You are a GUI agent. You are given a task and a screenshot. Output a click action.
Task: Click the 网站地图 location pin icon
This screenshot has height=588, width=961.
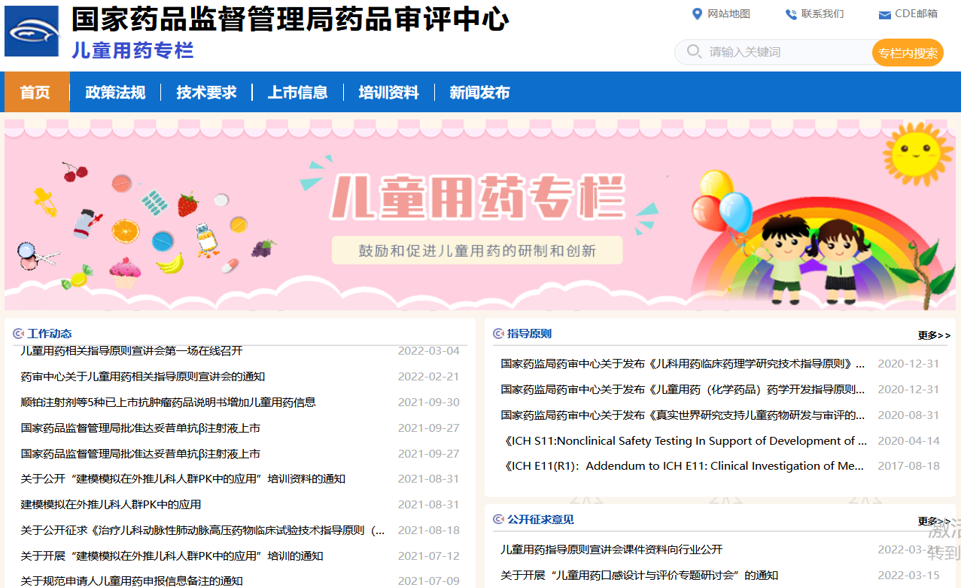click(697, 14)
